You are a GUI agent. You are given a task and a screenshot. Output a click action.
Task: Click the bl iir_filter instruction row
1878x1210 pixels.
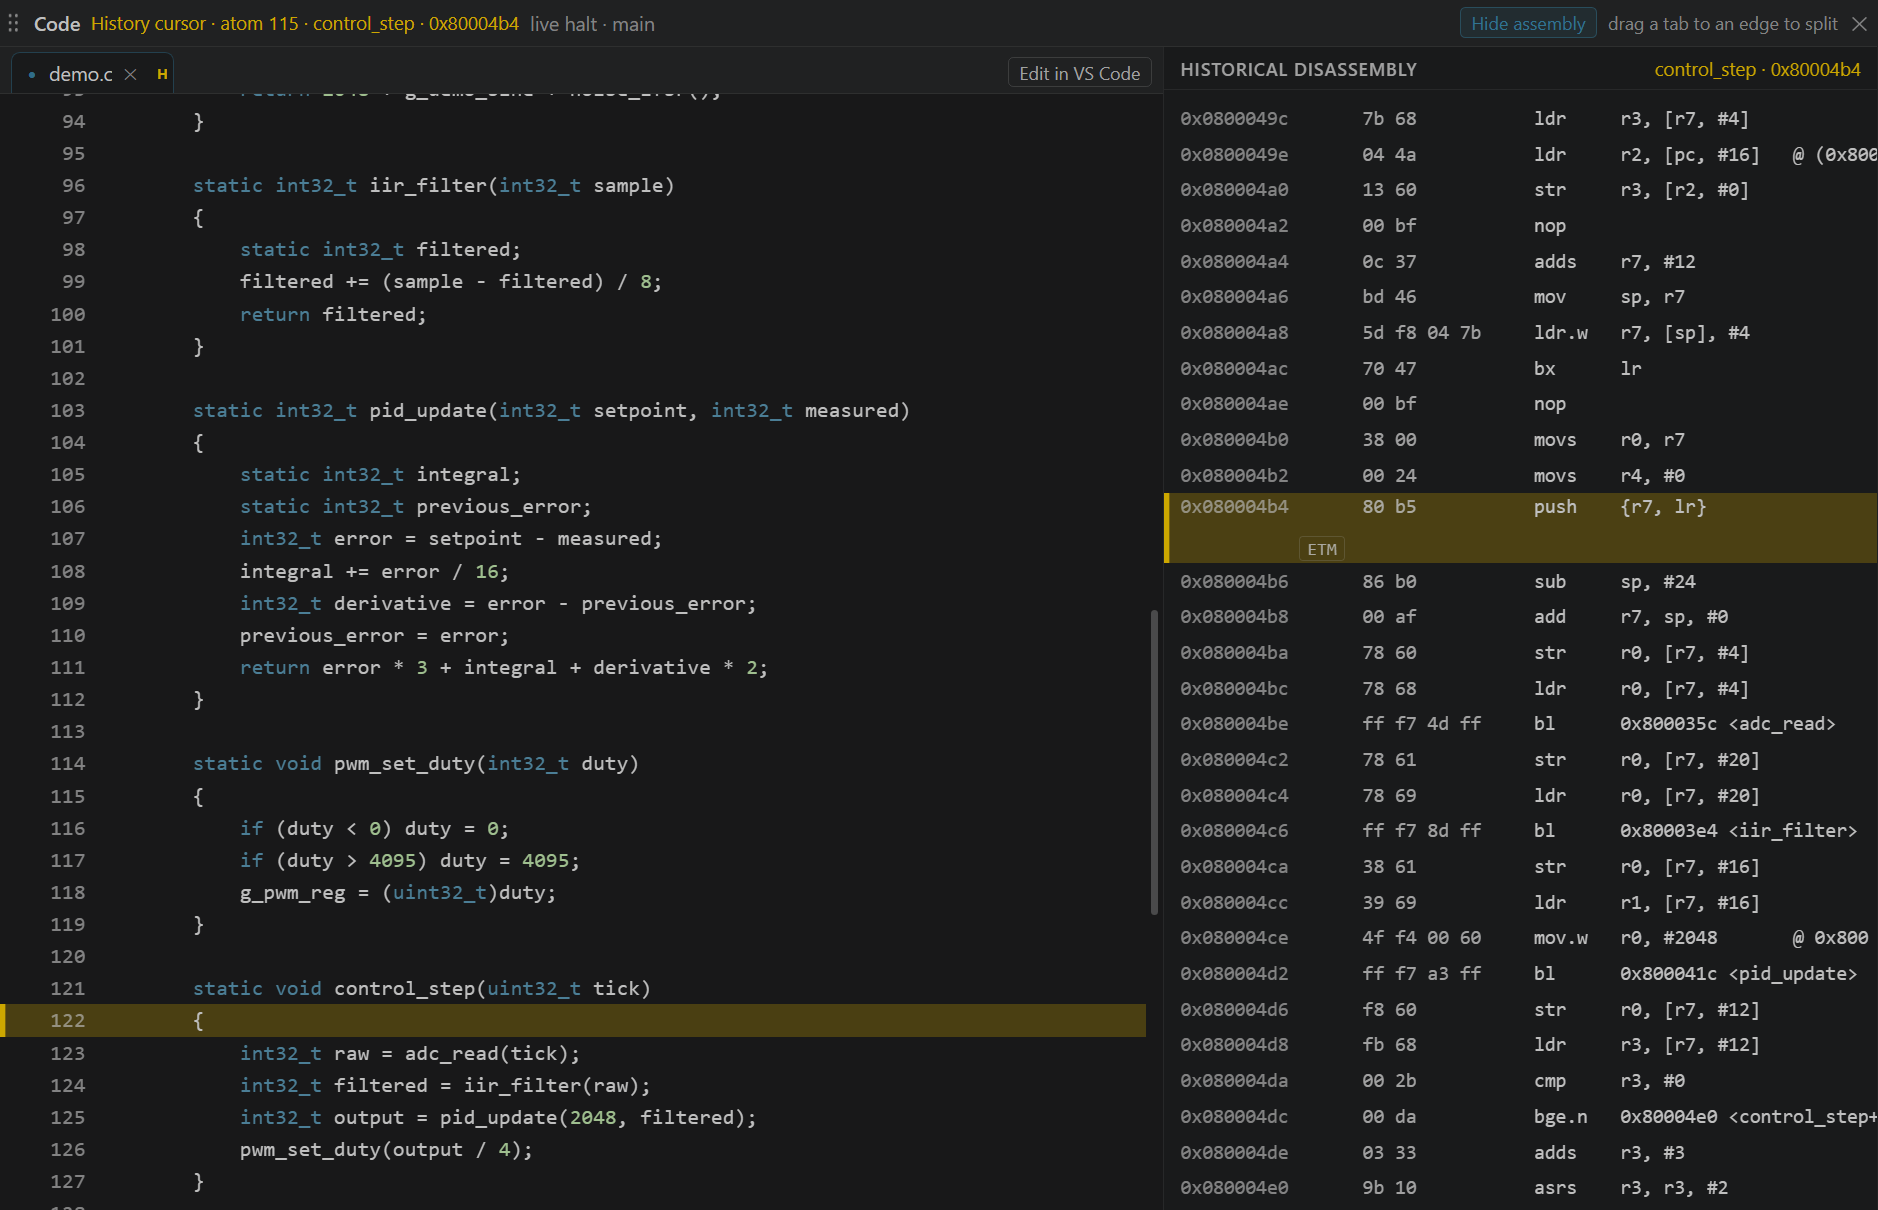click(x=1521, y=830)
